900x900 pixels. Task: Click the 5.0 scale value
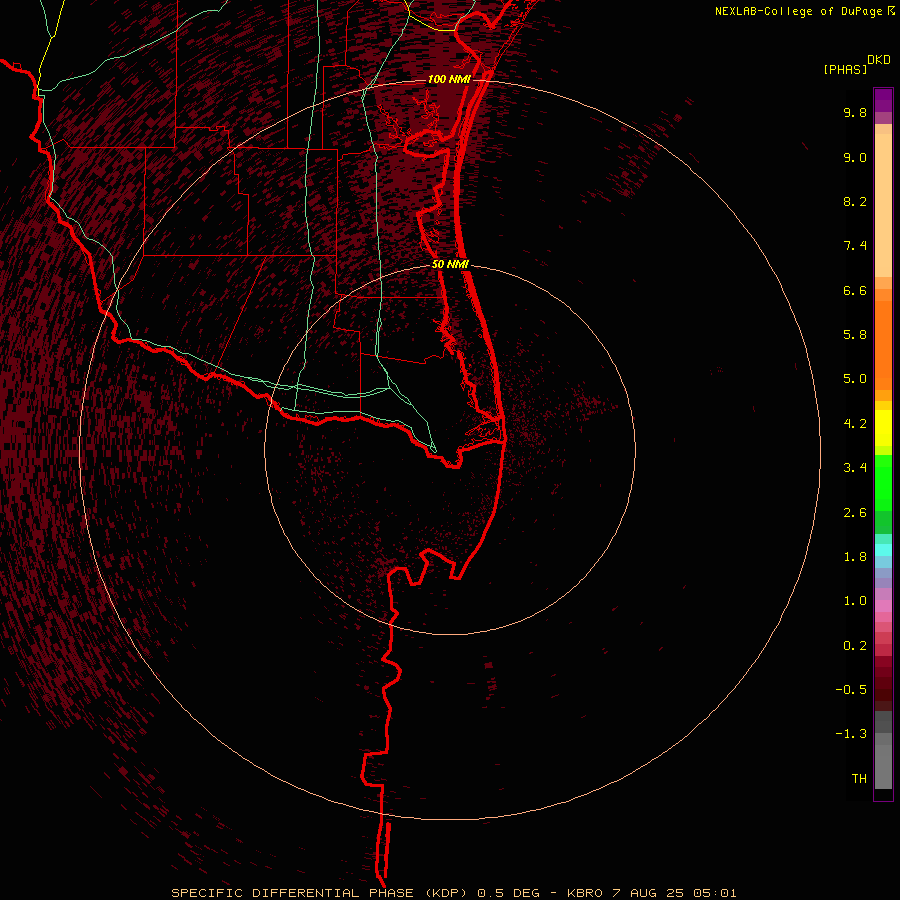pos(855,379)
